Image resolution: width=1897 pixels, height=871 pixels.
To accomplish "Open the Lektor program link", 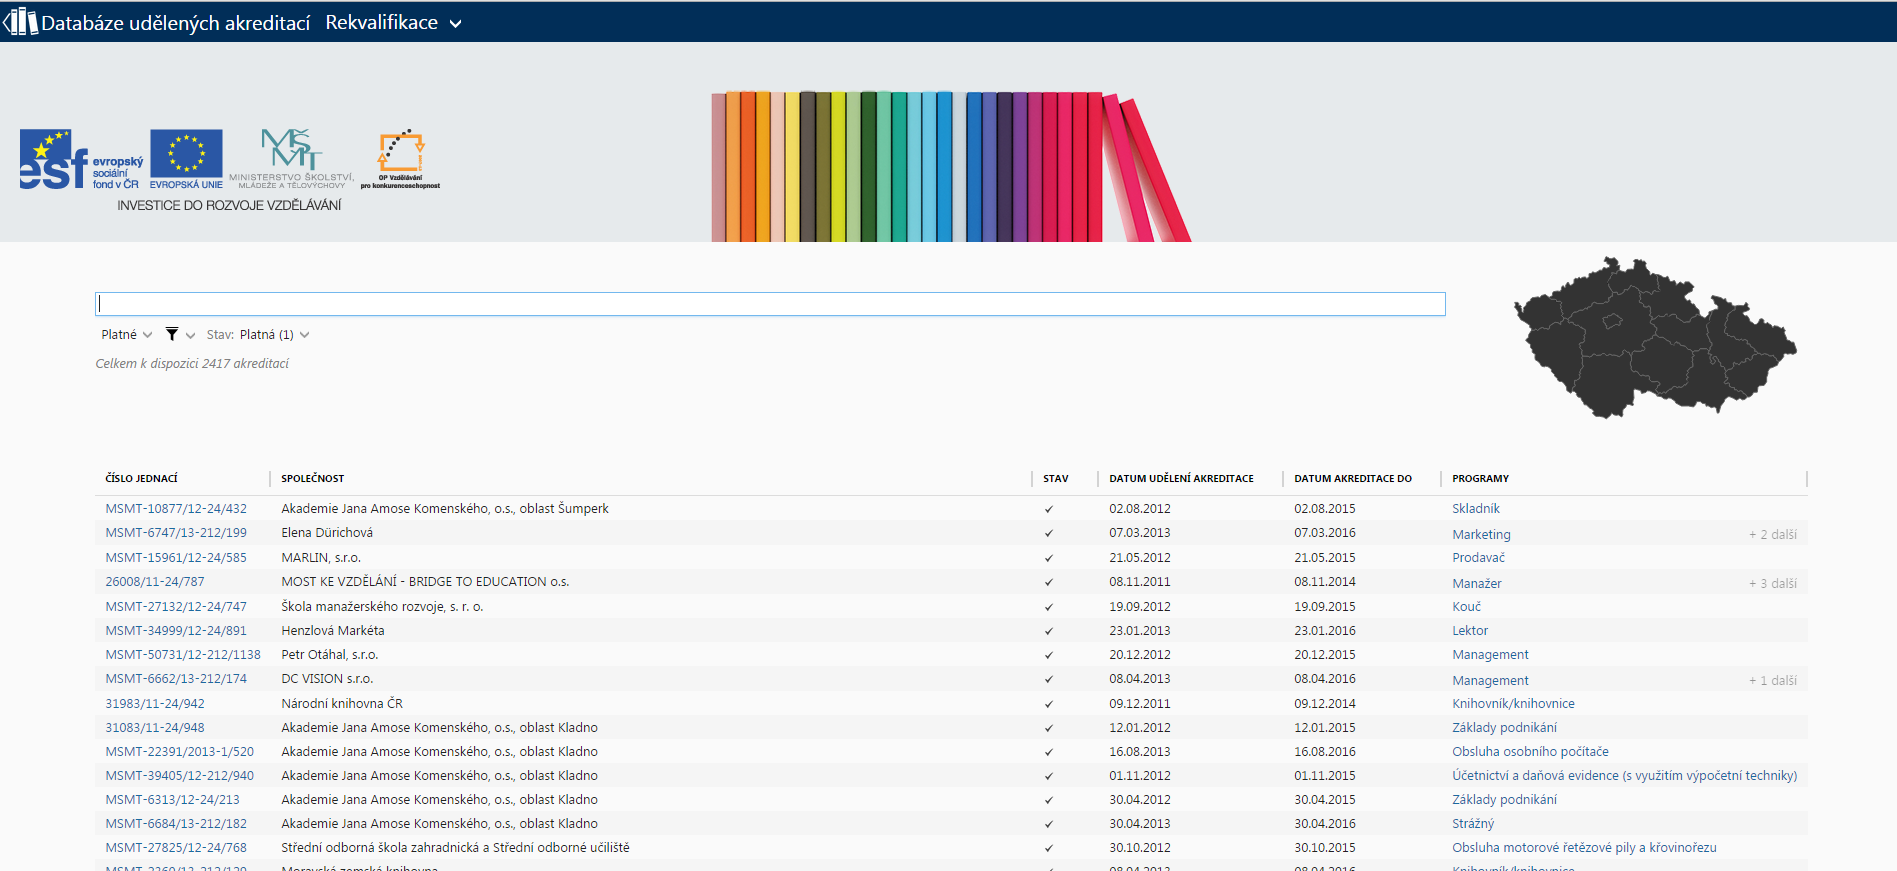I will [1470, 631].
